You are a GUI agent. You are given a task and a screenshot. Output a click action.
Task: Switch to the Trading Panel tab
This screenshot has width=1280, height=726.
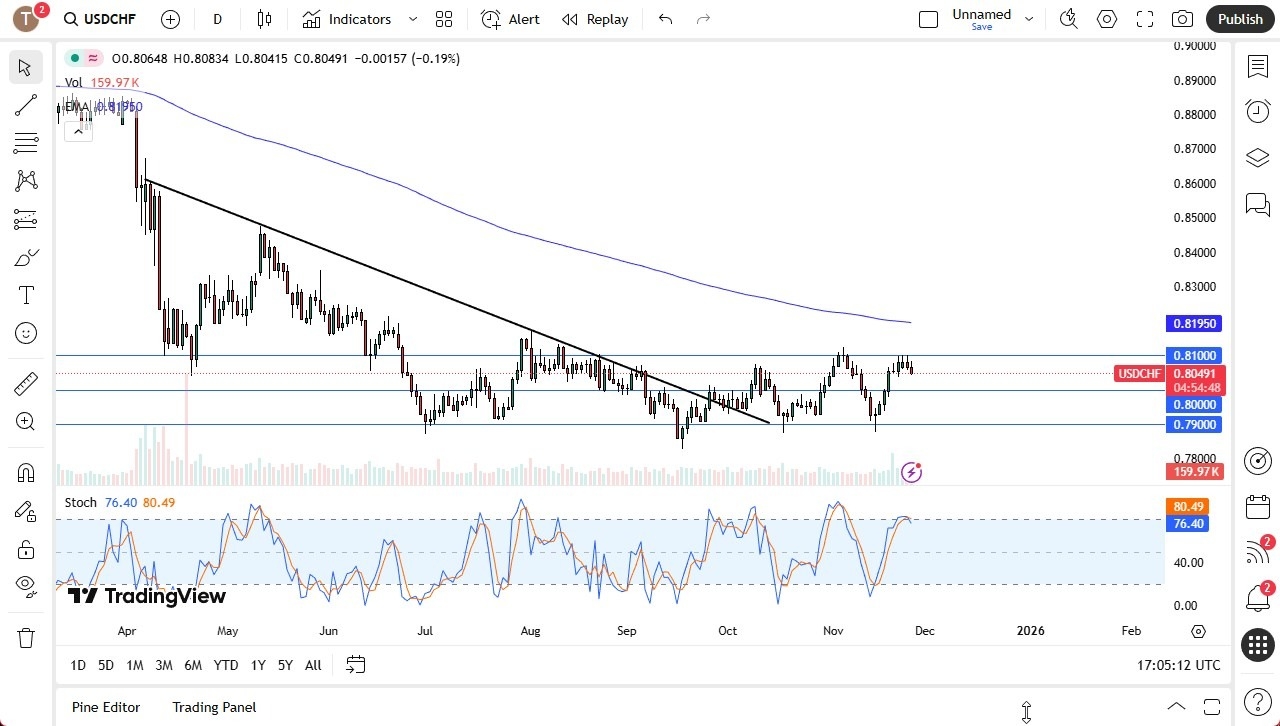214,707
